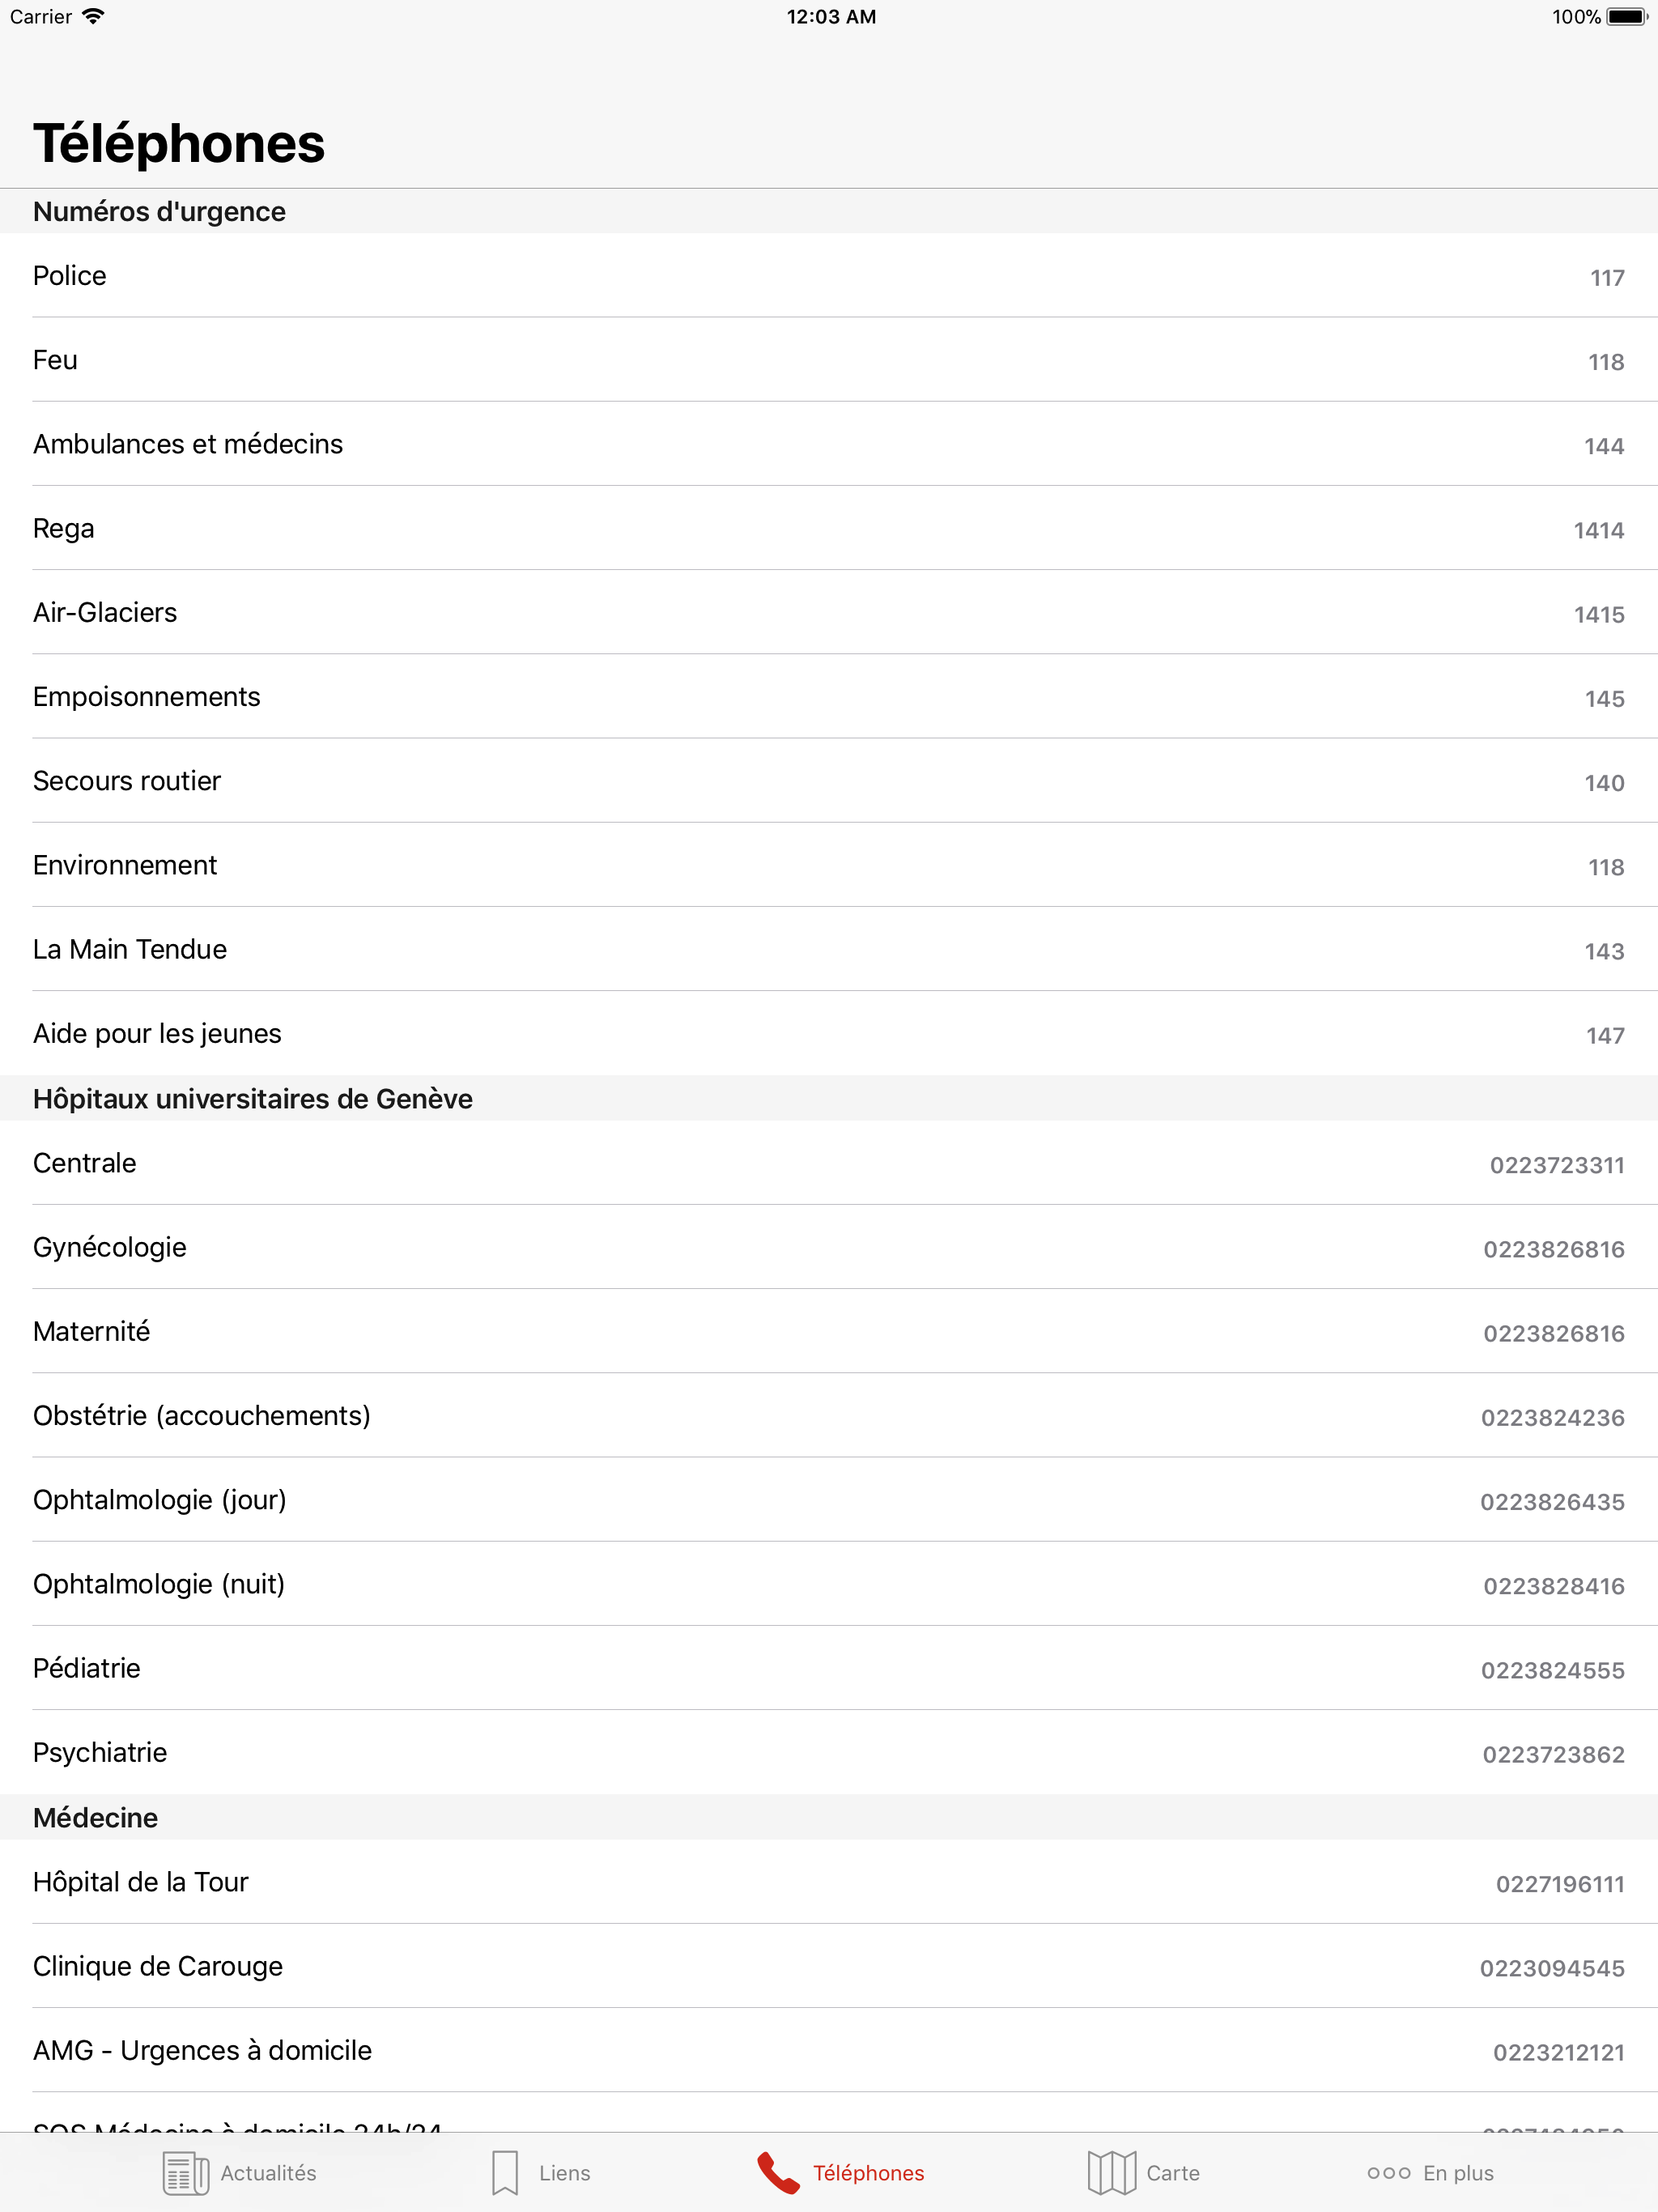Call Ophtalmologie (nuit) number
Screen dimensions: 1658x2212
(x=829, y=1585)
